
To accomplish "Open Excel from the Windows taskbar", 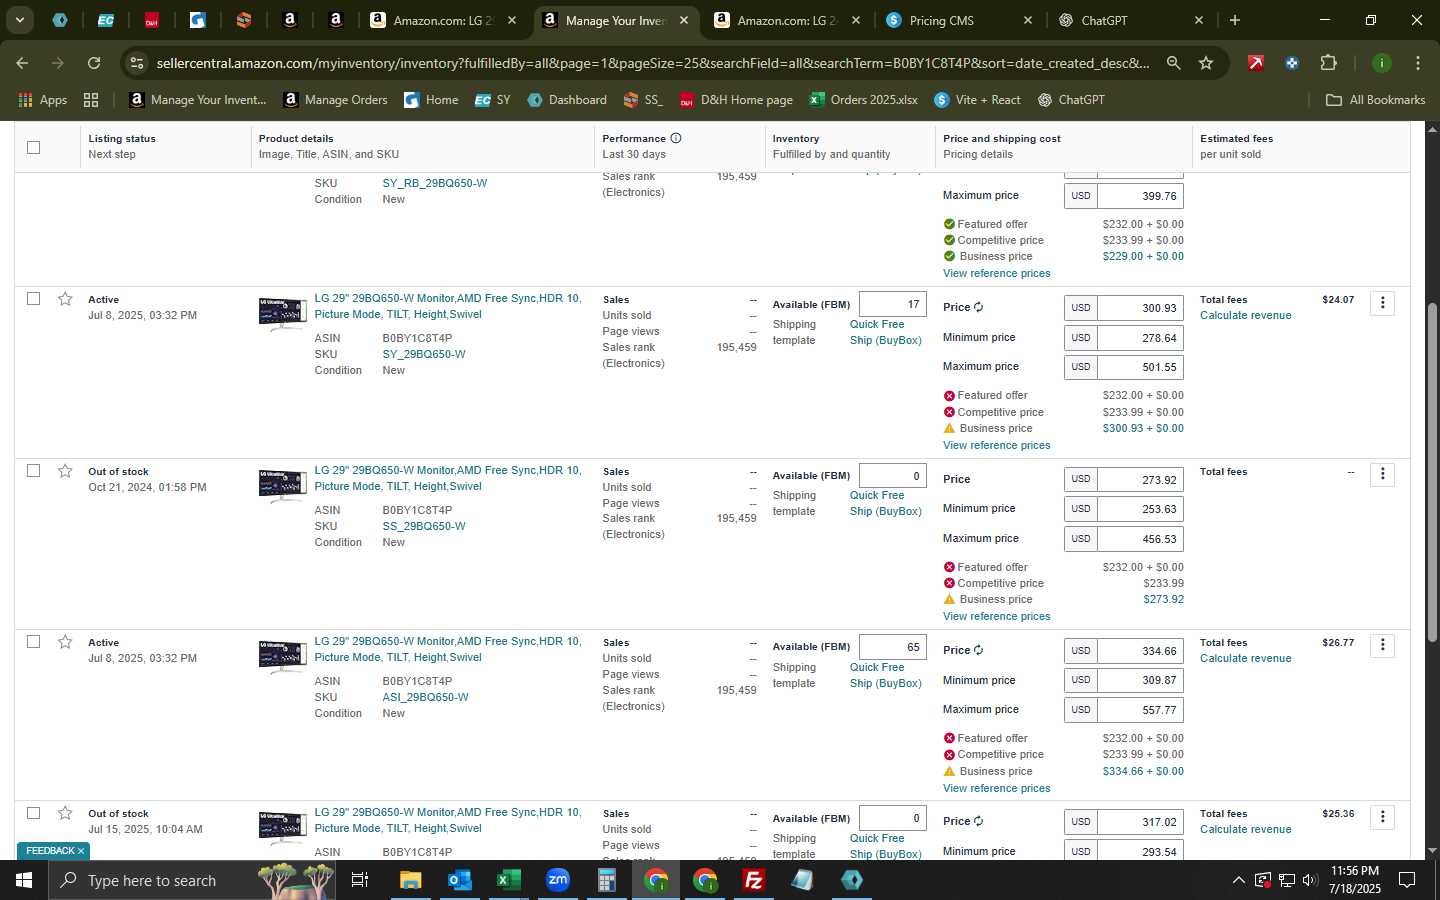I will 508,880.
